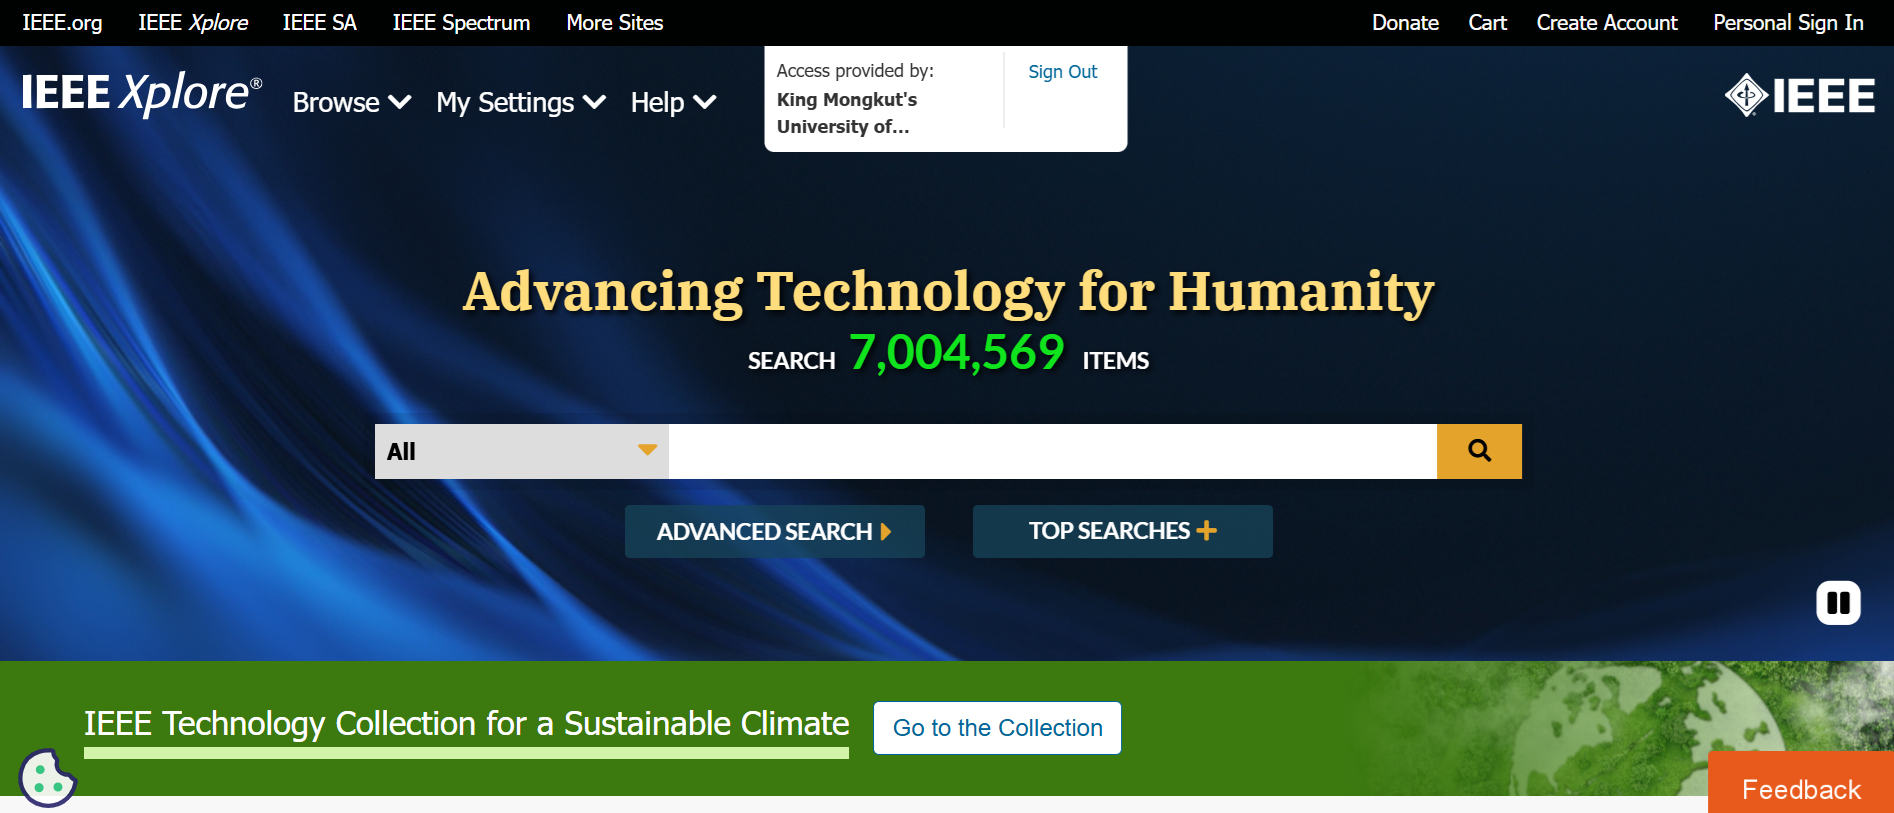Click Go to the Collection button
Viewport: 1894px width, 813px height.
997,728
